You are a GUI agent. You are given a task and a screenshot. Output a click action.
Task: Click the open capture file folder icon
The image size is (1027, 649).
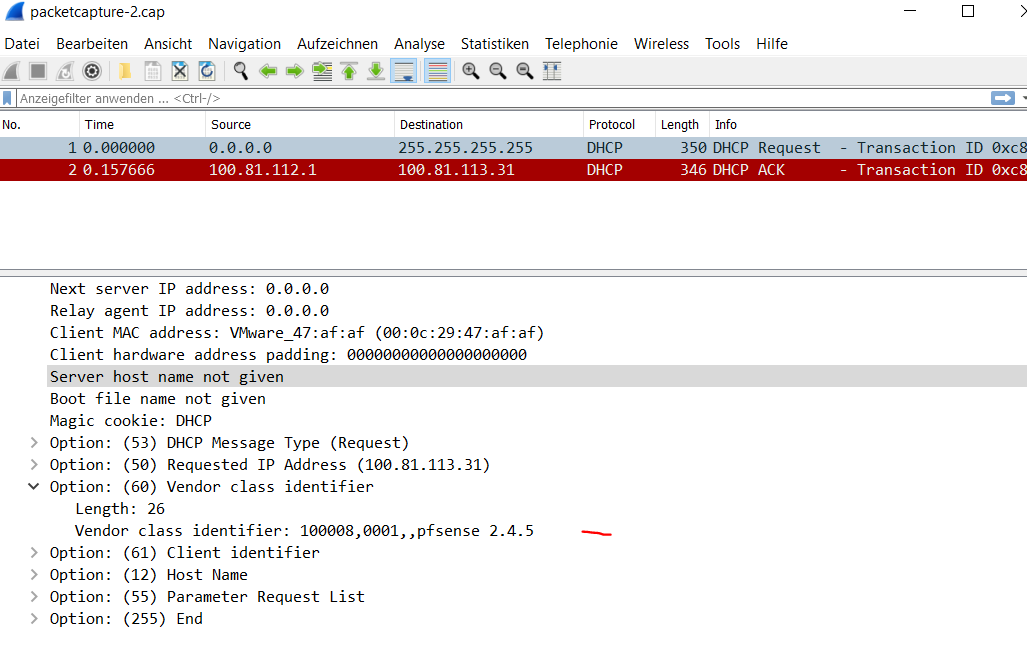[125, 71]
